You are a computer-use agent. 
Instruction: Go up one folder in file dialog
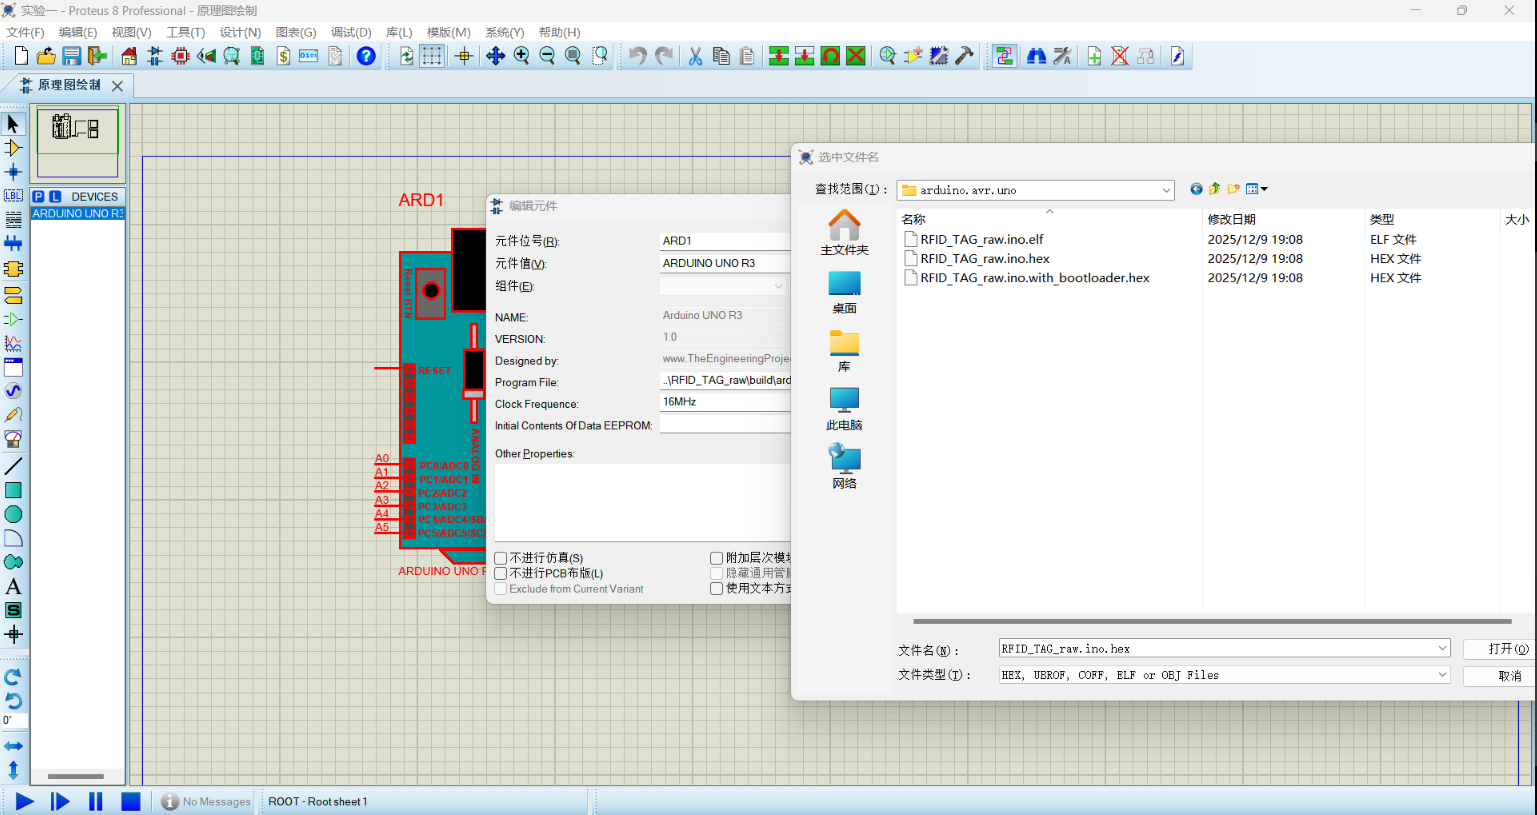tap(1215, 189)
